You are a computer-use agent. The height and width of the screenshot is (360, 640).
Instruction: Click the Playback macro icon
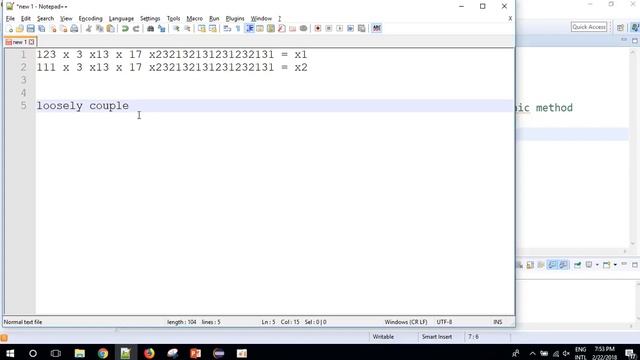pyautogui.click(x=340, y=29)
